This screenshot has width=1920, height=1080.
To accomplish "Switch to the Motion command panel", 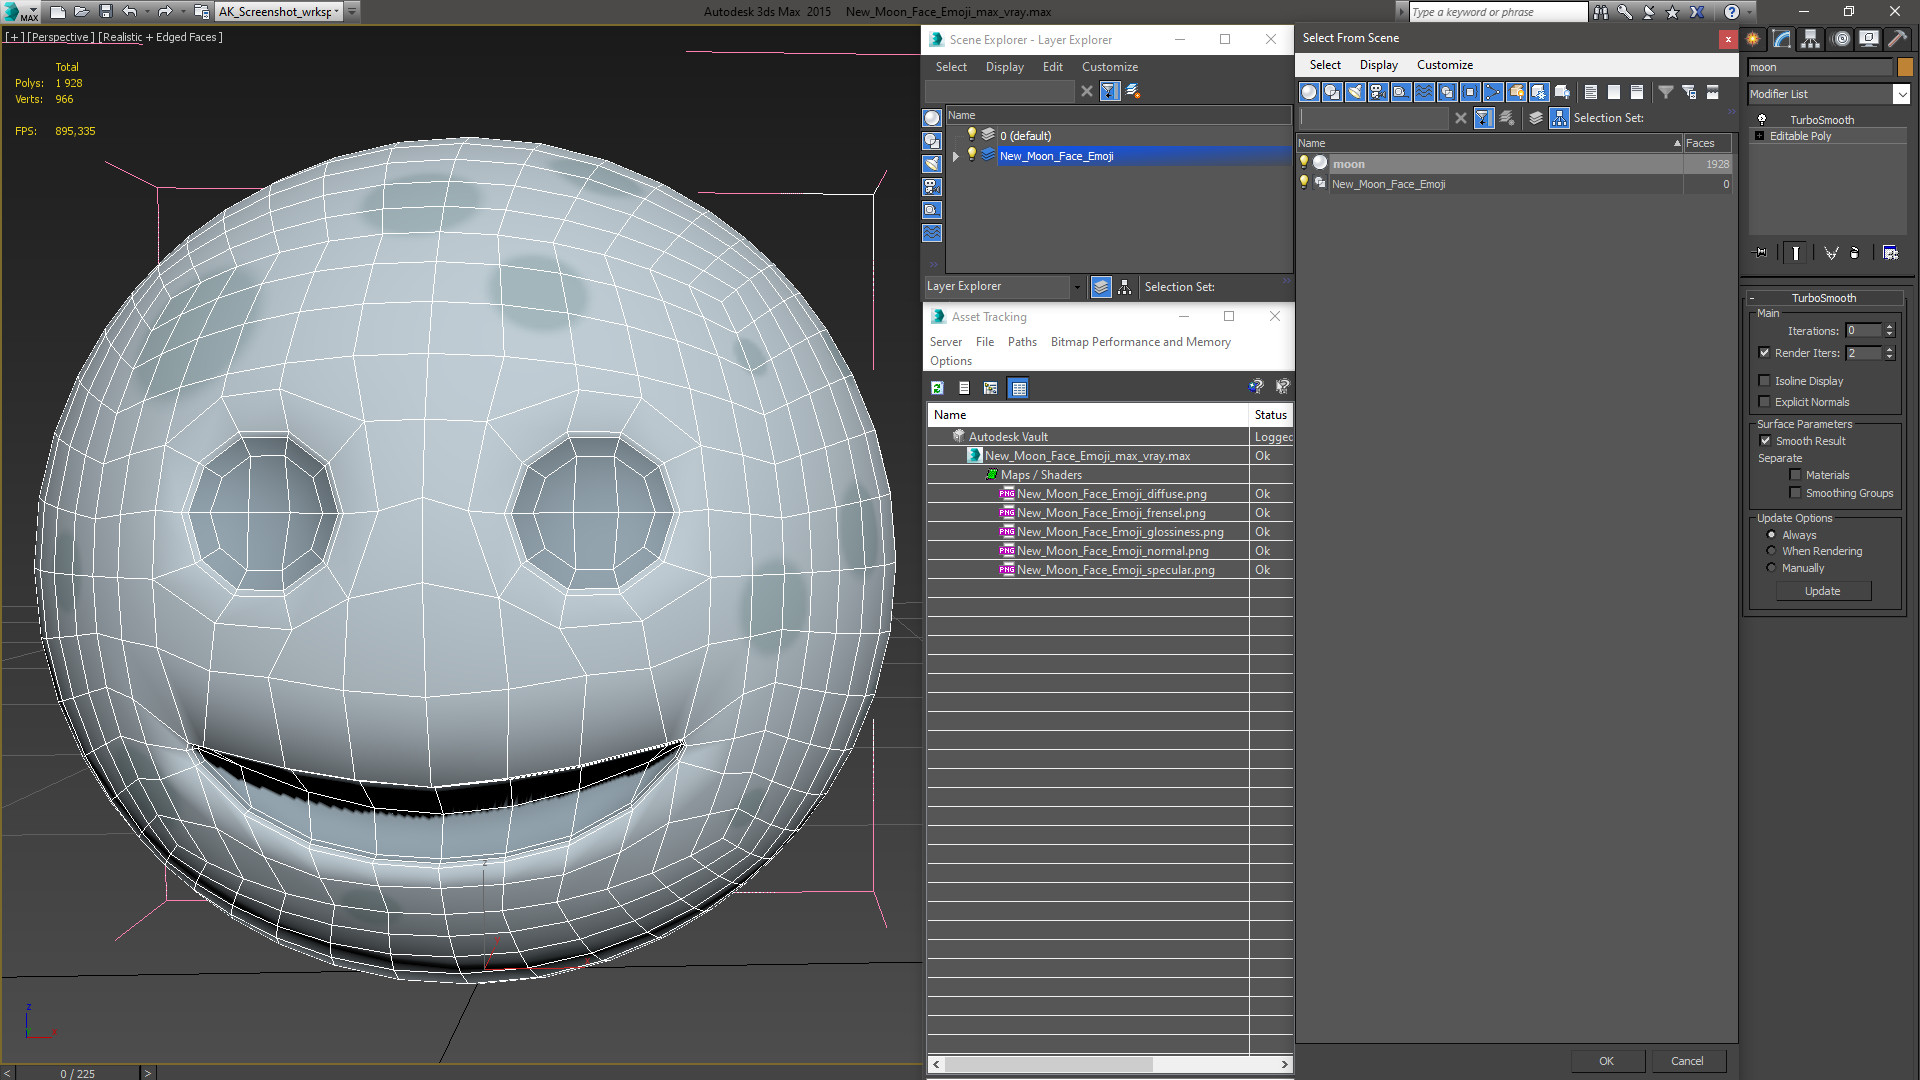I will (1840, 39).
